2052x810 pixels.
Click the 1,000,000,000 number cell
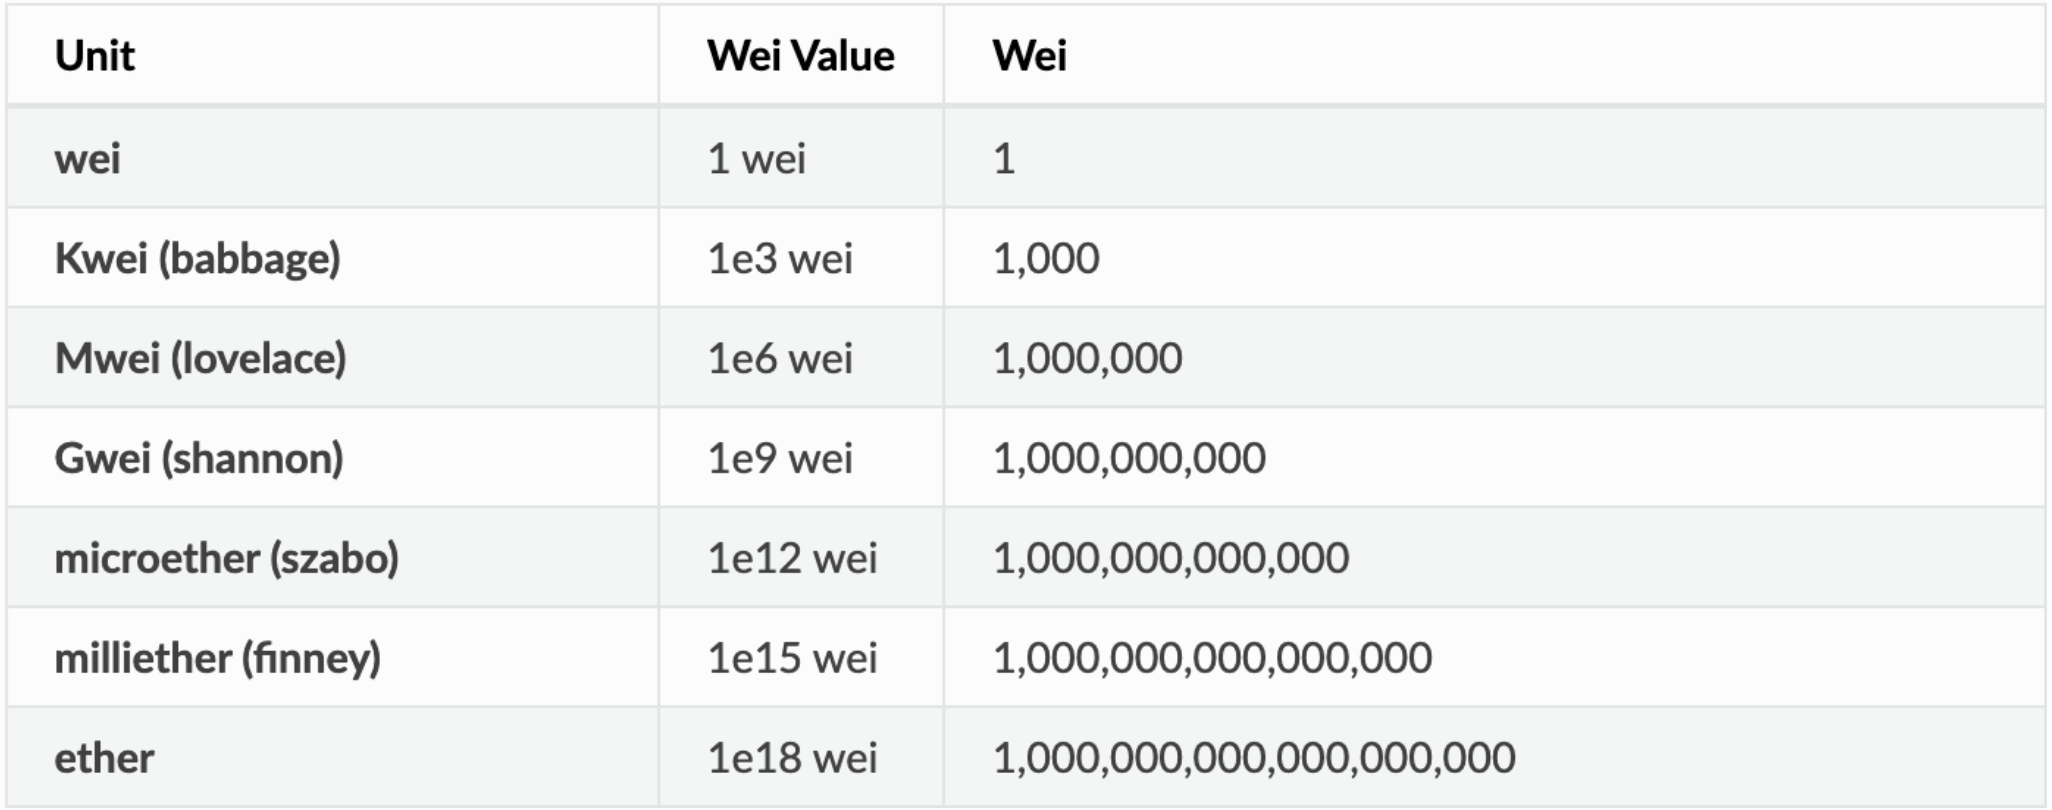[1129, 459]
